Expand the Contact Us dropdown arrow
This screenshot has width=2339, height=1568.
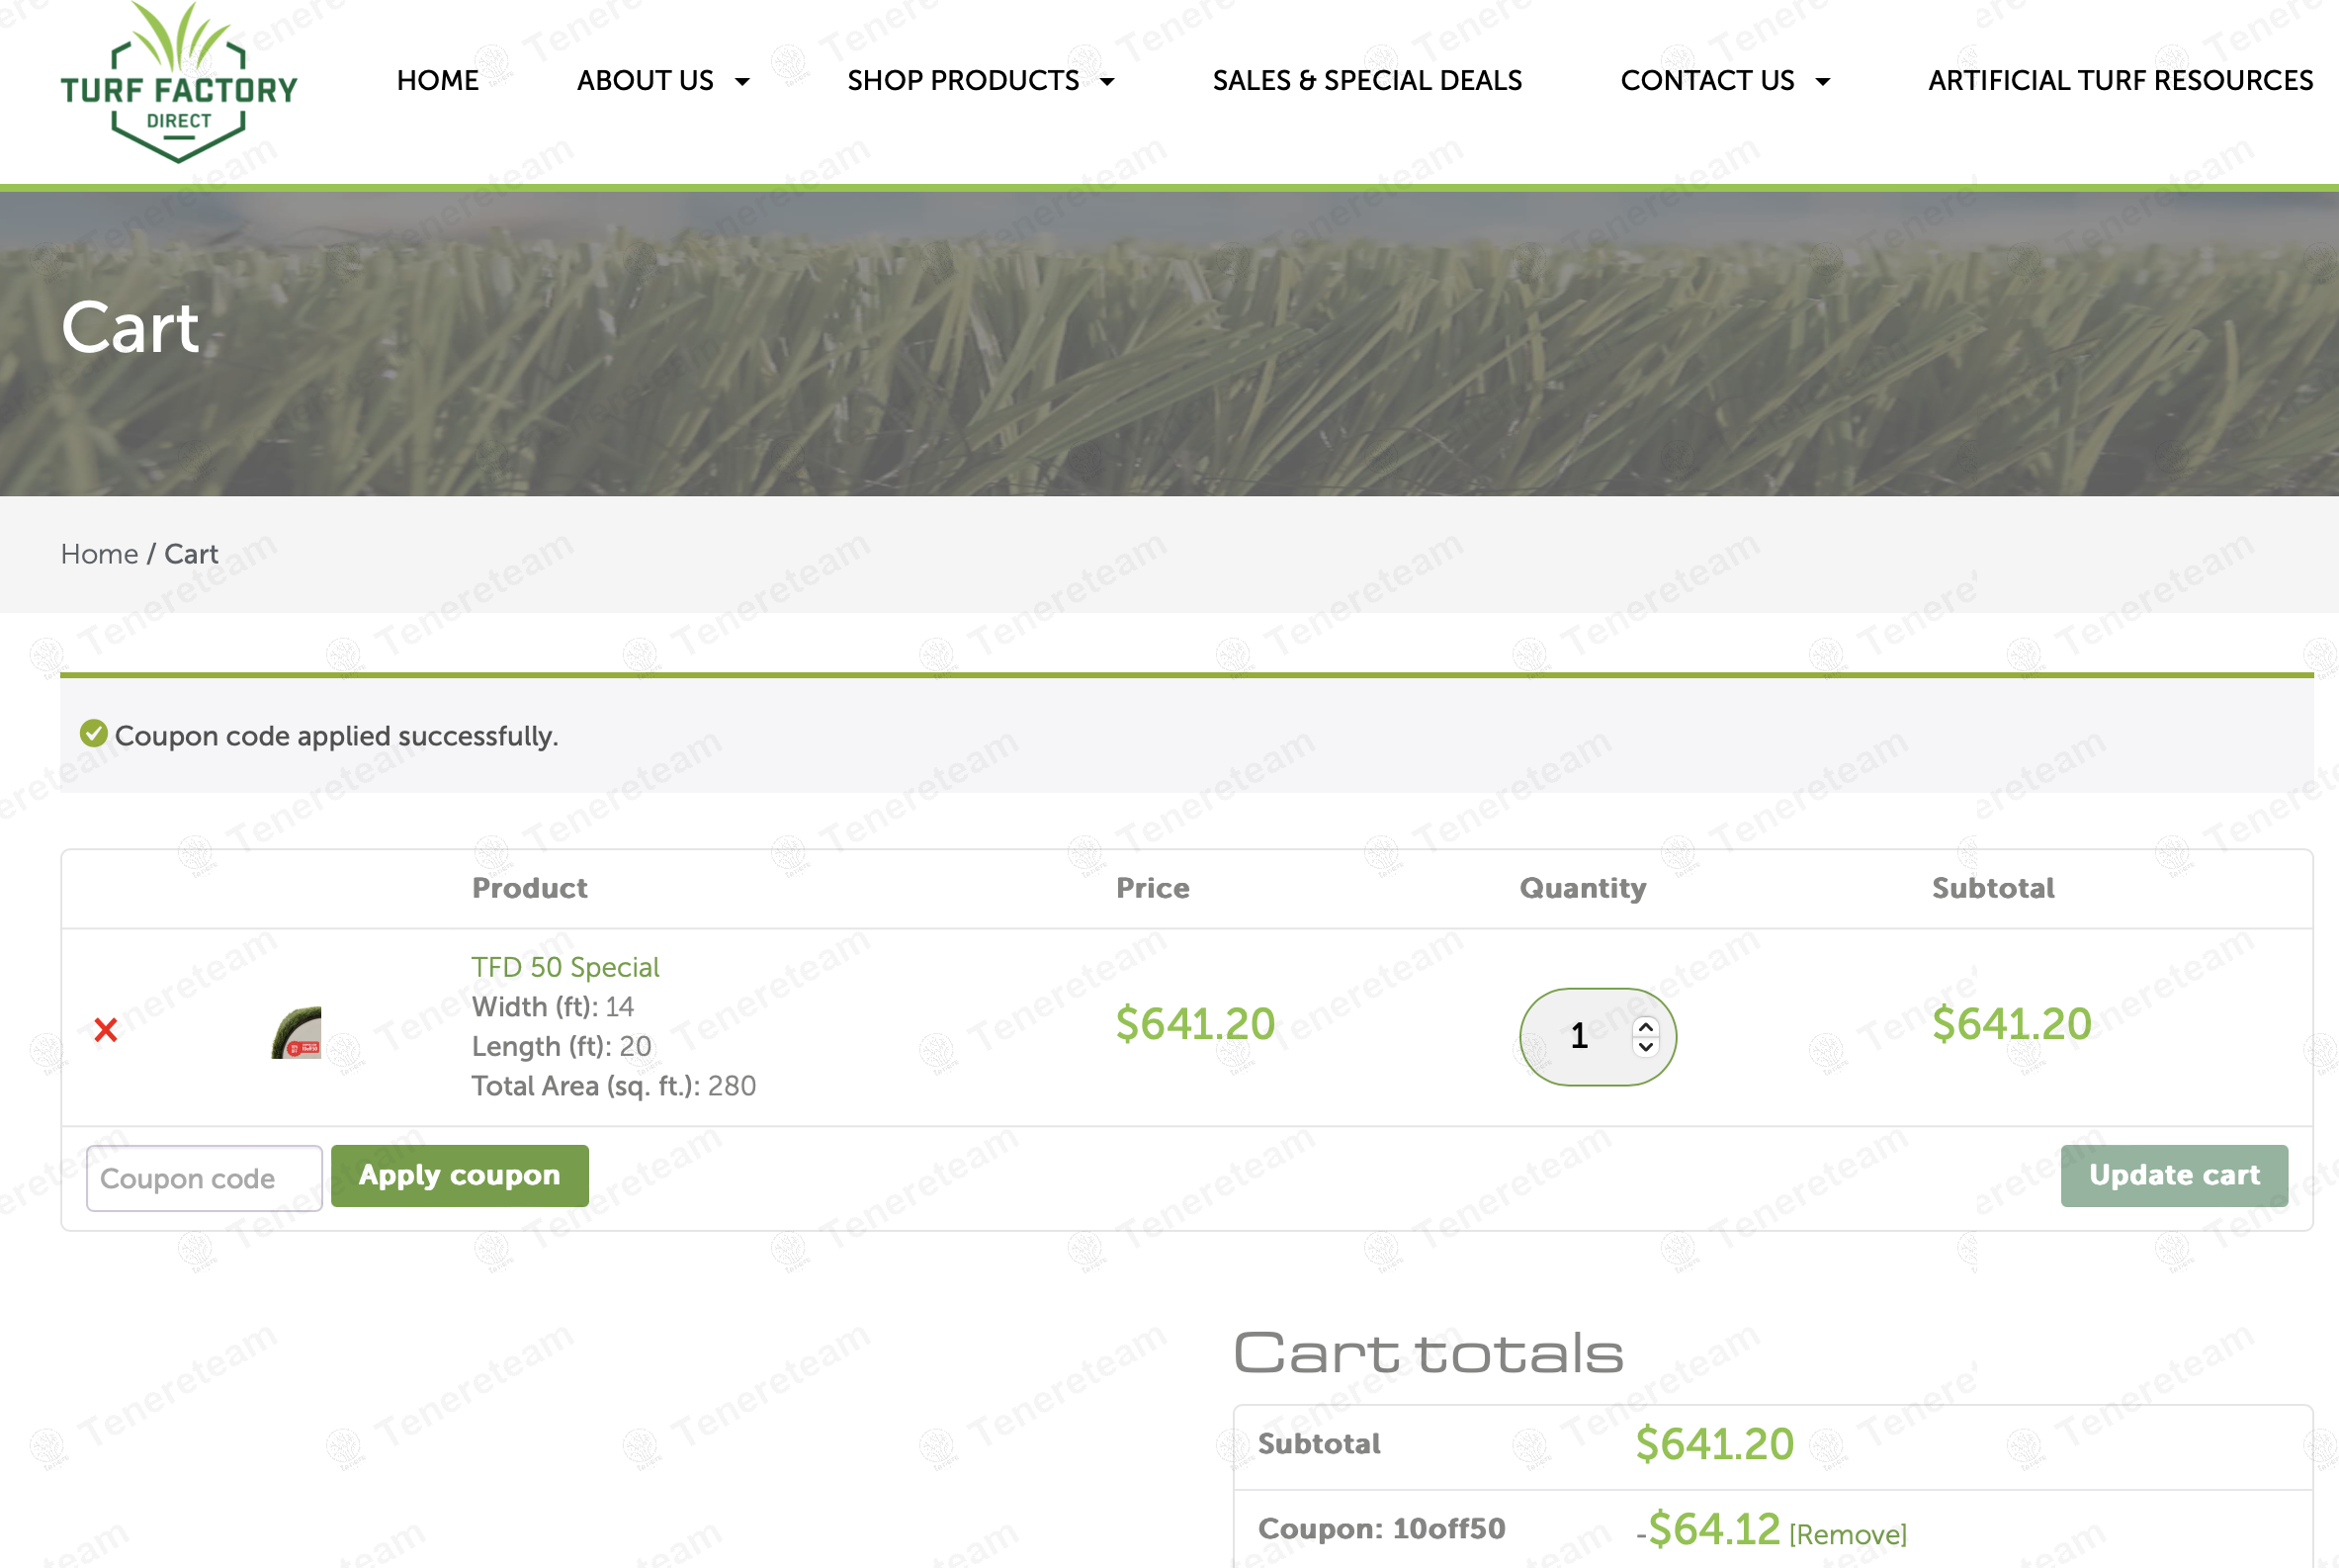tap(1822, 81)
